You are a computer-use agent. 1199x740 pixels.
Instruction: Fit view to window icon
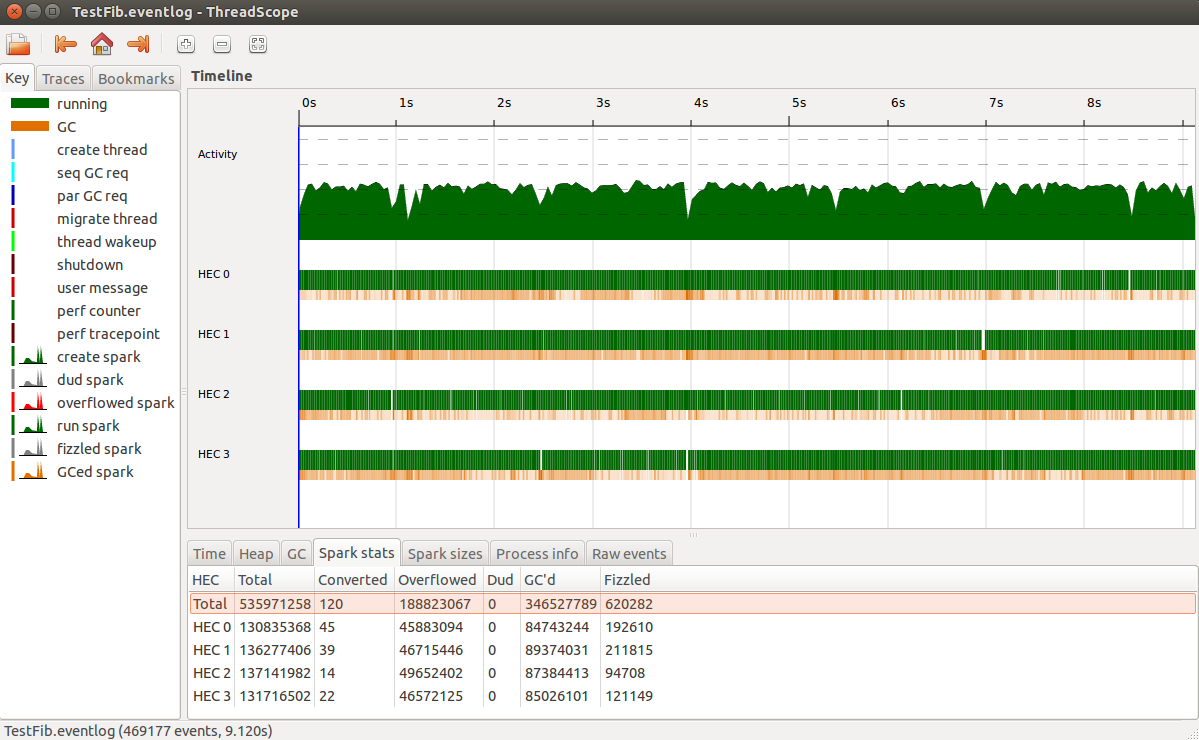tap(258, 44)
